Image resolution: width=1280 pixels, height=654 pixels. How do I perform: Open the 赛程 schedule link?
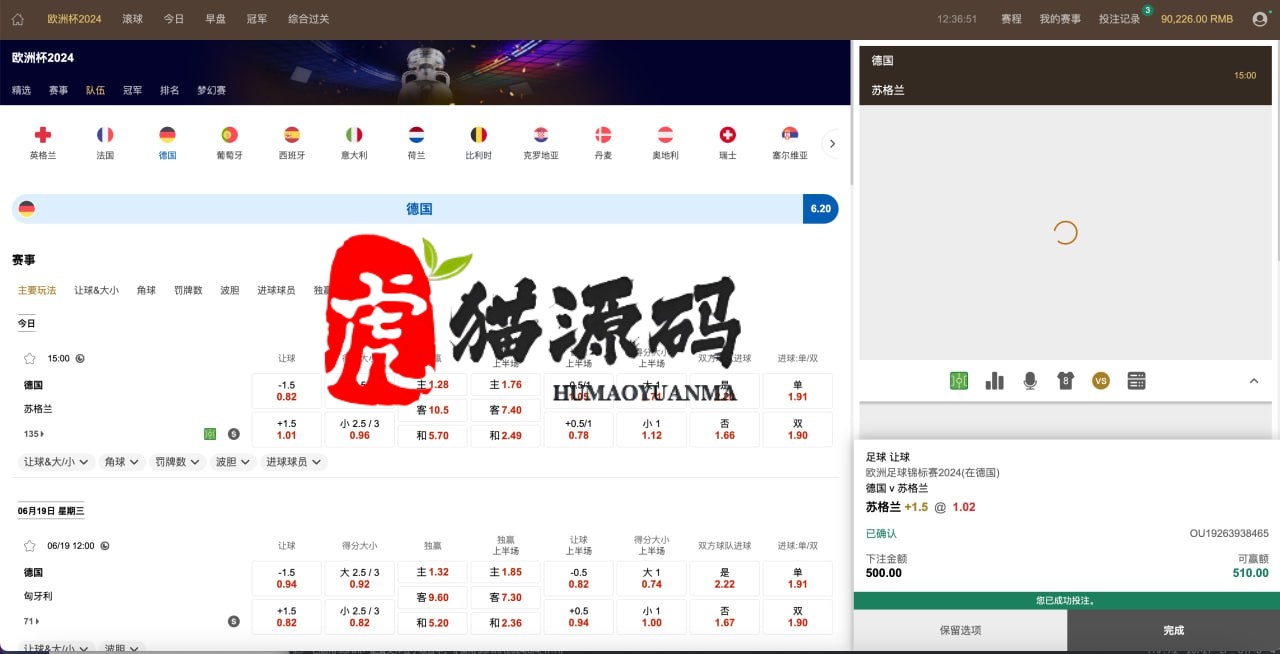pos(1011,19)
